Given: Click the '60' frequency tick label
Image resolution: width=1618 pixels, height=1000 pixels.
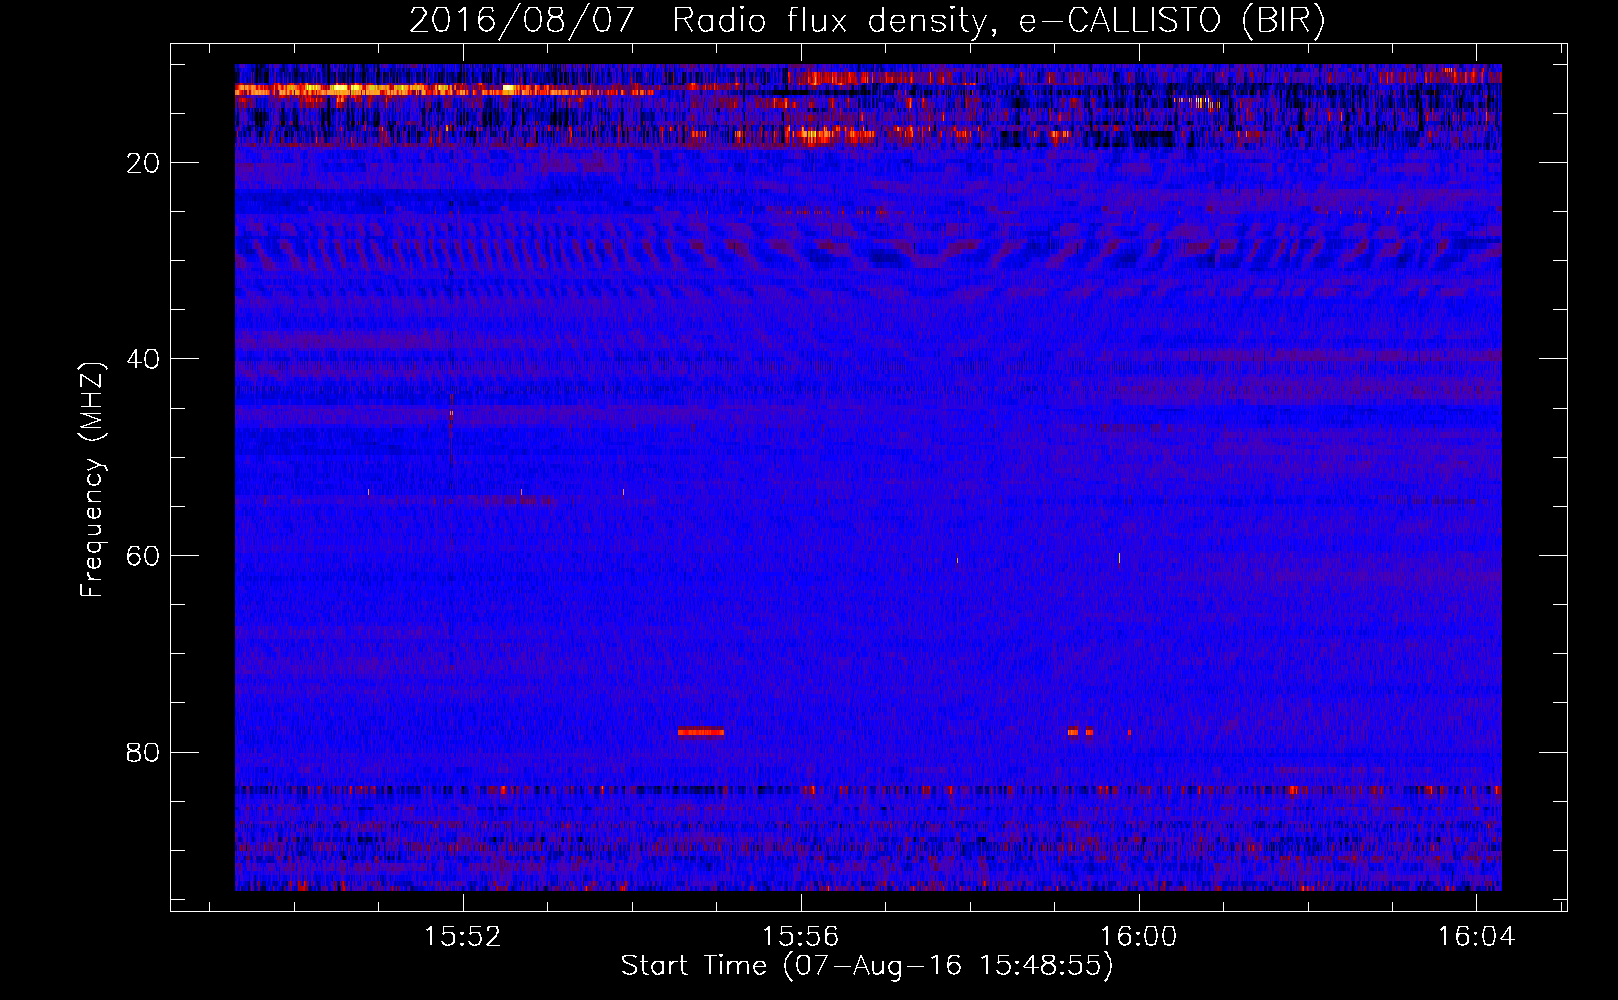Looking at the screenshot, I should 144,556.
